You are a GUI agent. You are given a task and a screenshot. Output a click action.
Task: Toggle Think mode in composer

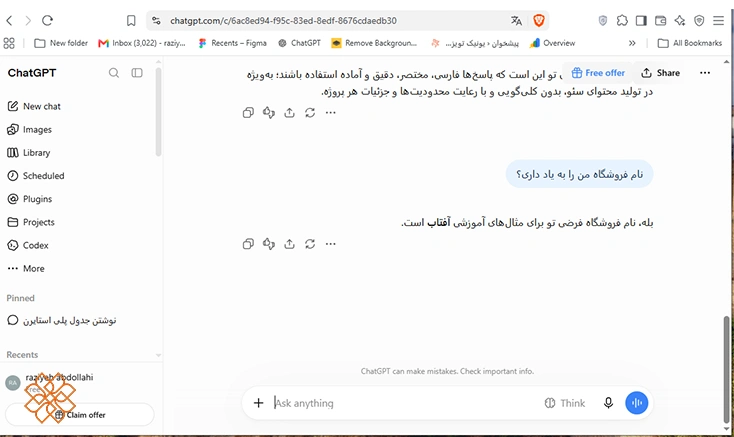(x=565, y=403)
